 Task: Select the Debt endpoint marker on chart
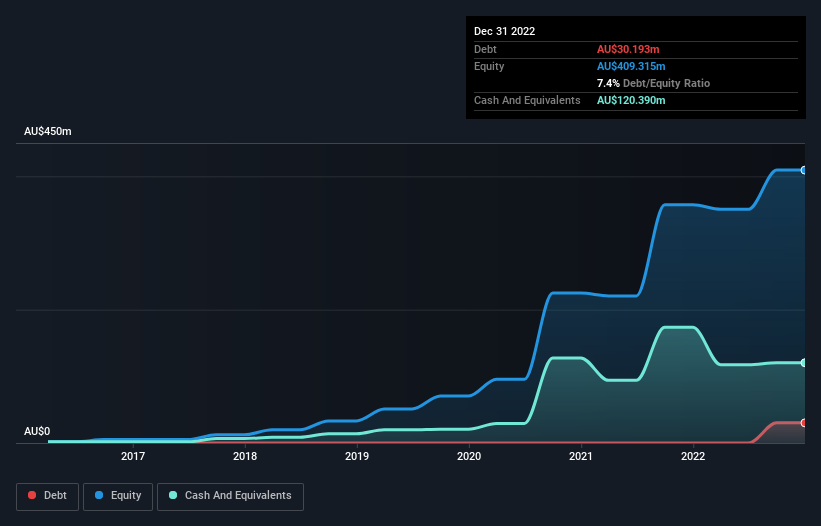click(804, 423)
